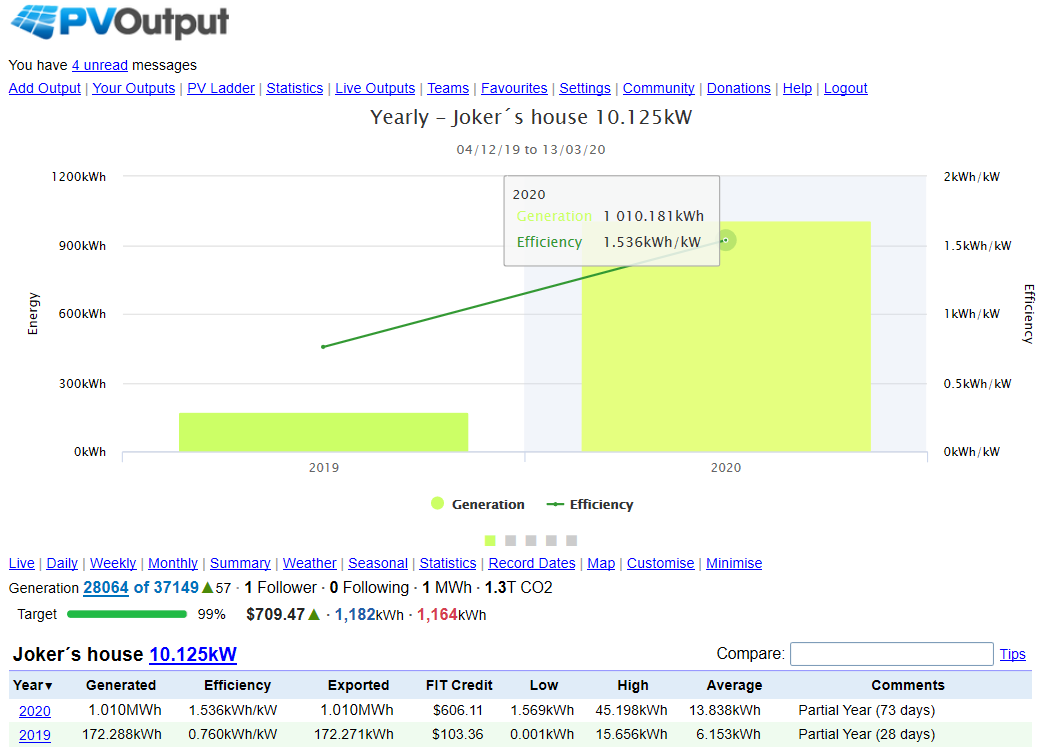Click the green arrow beside $709.47
This screenshot has width=1039, height=747.
coord(314,614)
